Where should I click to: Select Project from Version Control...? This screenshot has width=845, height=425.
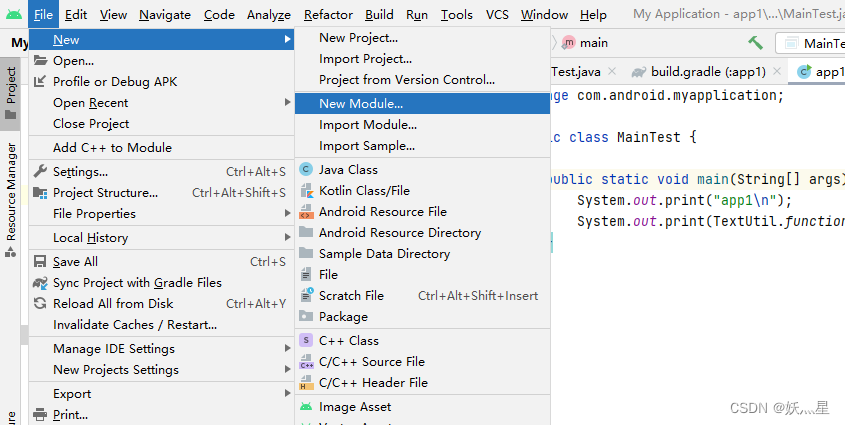tap(422, 80)
